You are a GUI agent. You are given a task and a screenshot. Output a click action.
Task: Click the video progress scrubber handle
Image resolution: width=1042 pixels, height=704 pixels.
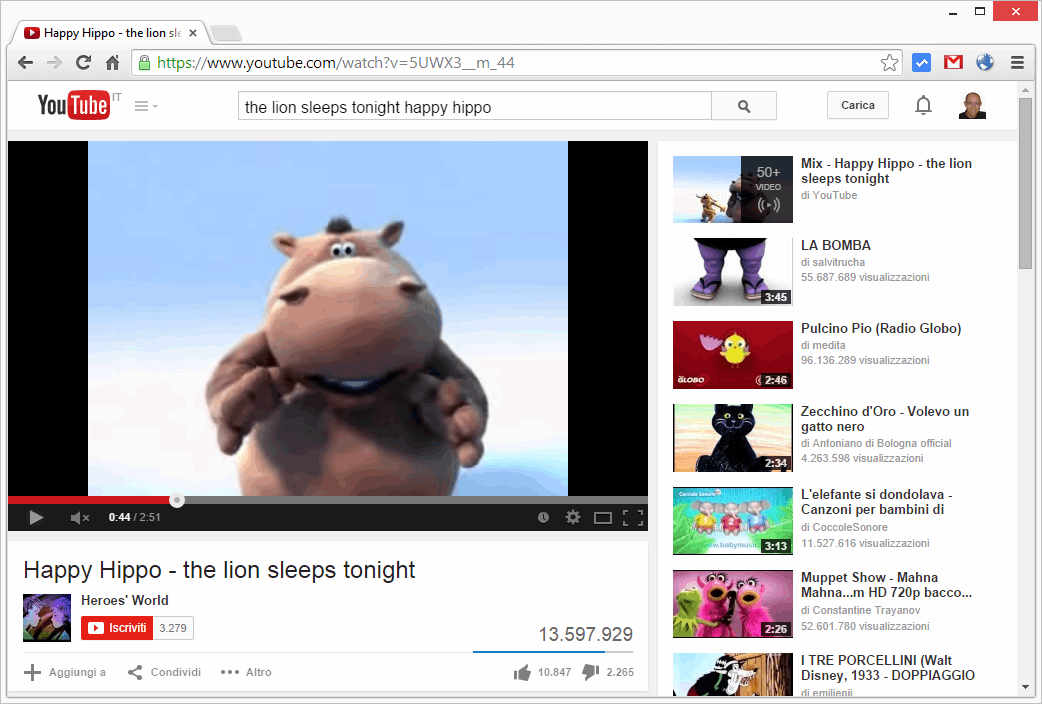[x=177, y=500]
